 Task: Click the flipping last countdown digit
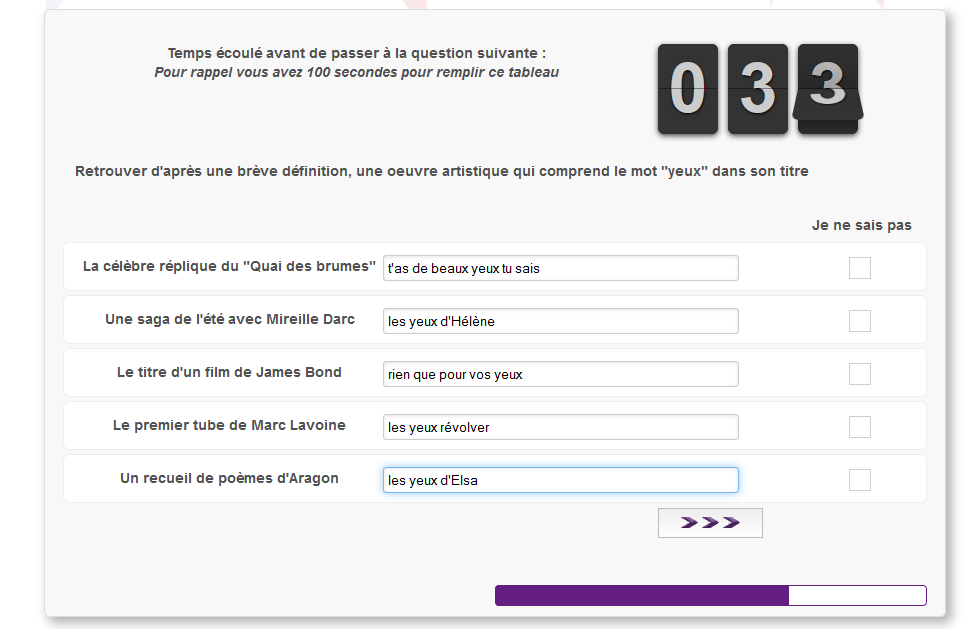[x=827, y=89]
